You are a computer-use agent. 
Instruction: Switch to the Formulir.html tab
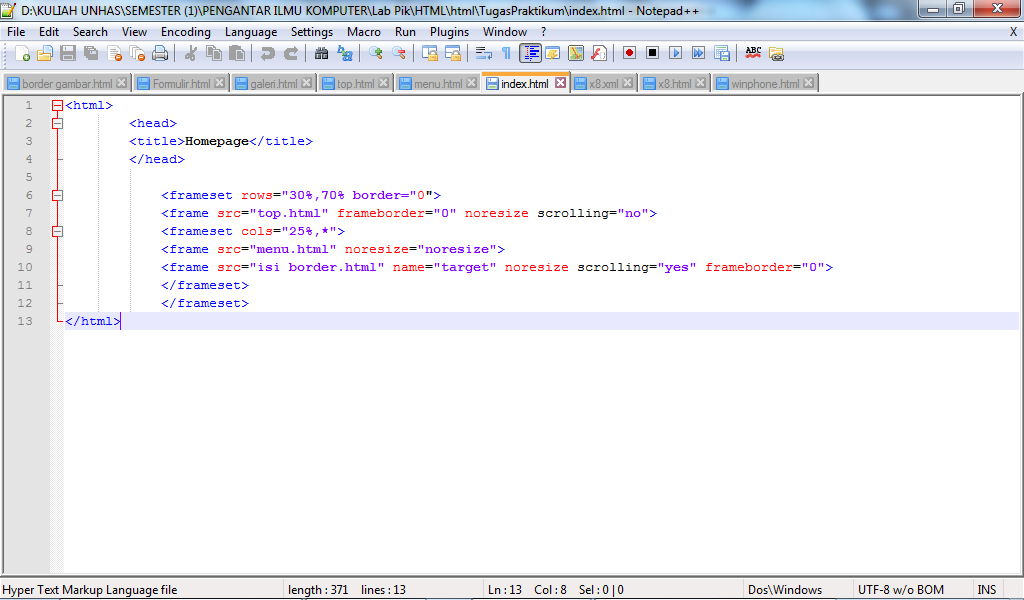pos(181,84)
